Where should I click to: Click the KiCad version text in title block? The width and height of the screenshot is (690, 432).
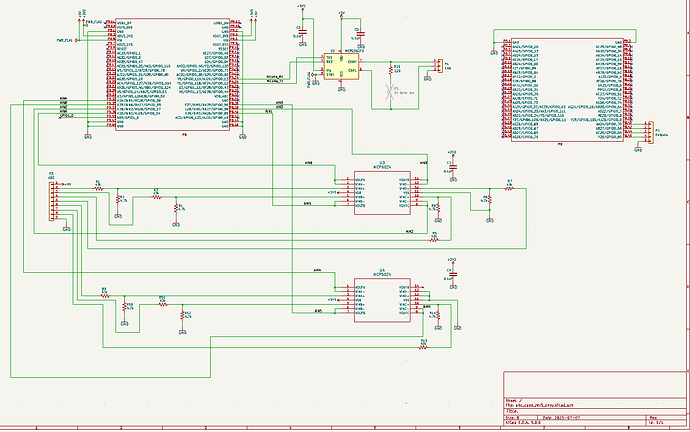pyautogui.click(x=525, y=424)
